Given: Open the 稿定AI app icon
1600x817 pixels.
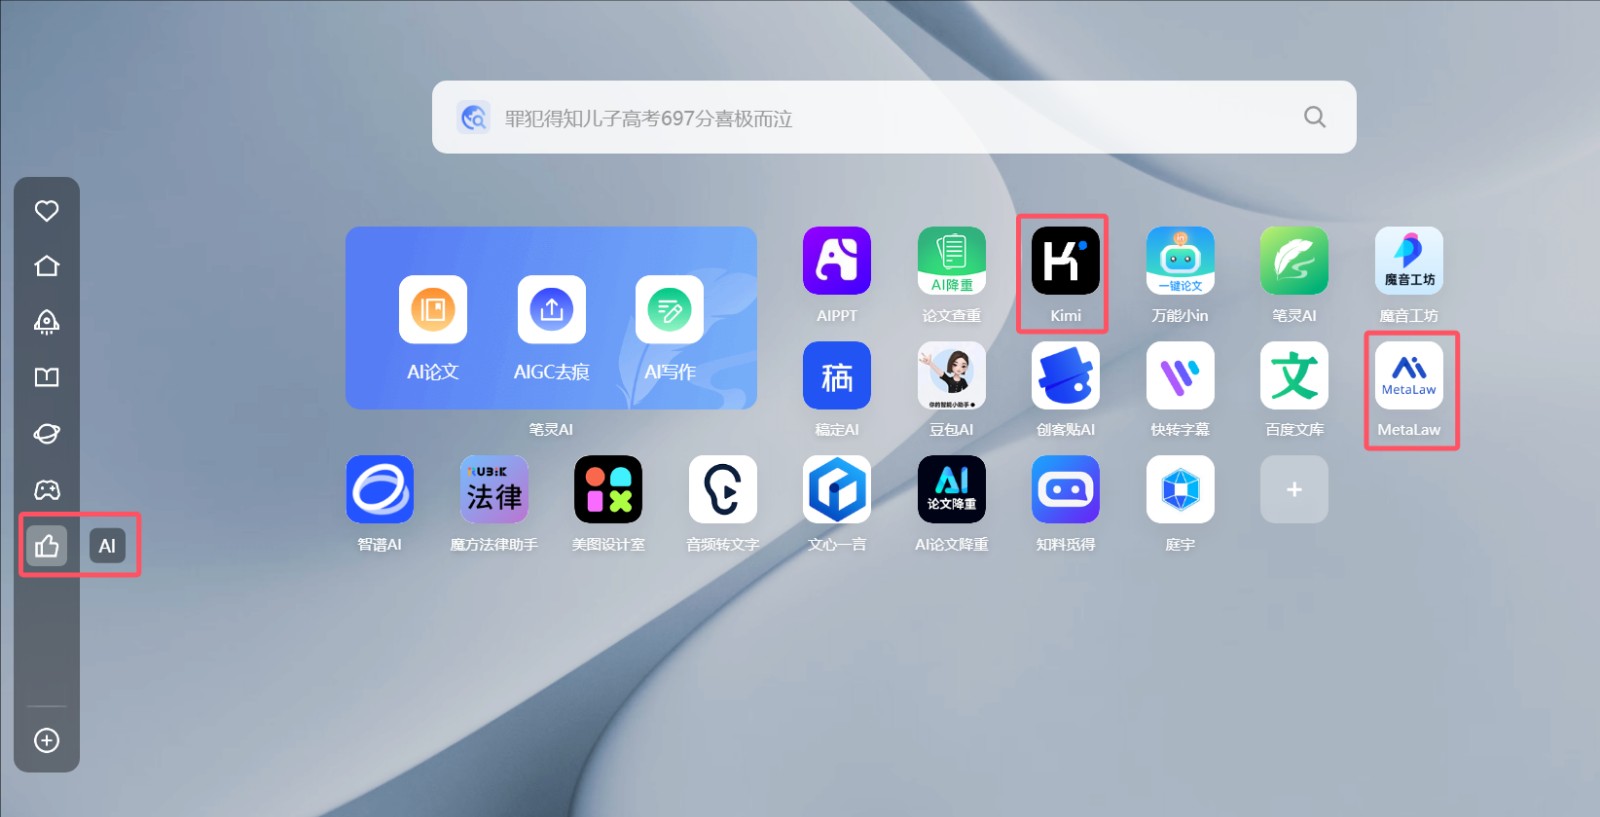Looking at the screenshot, I should (837, 375).
